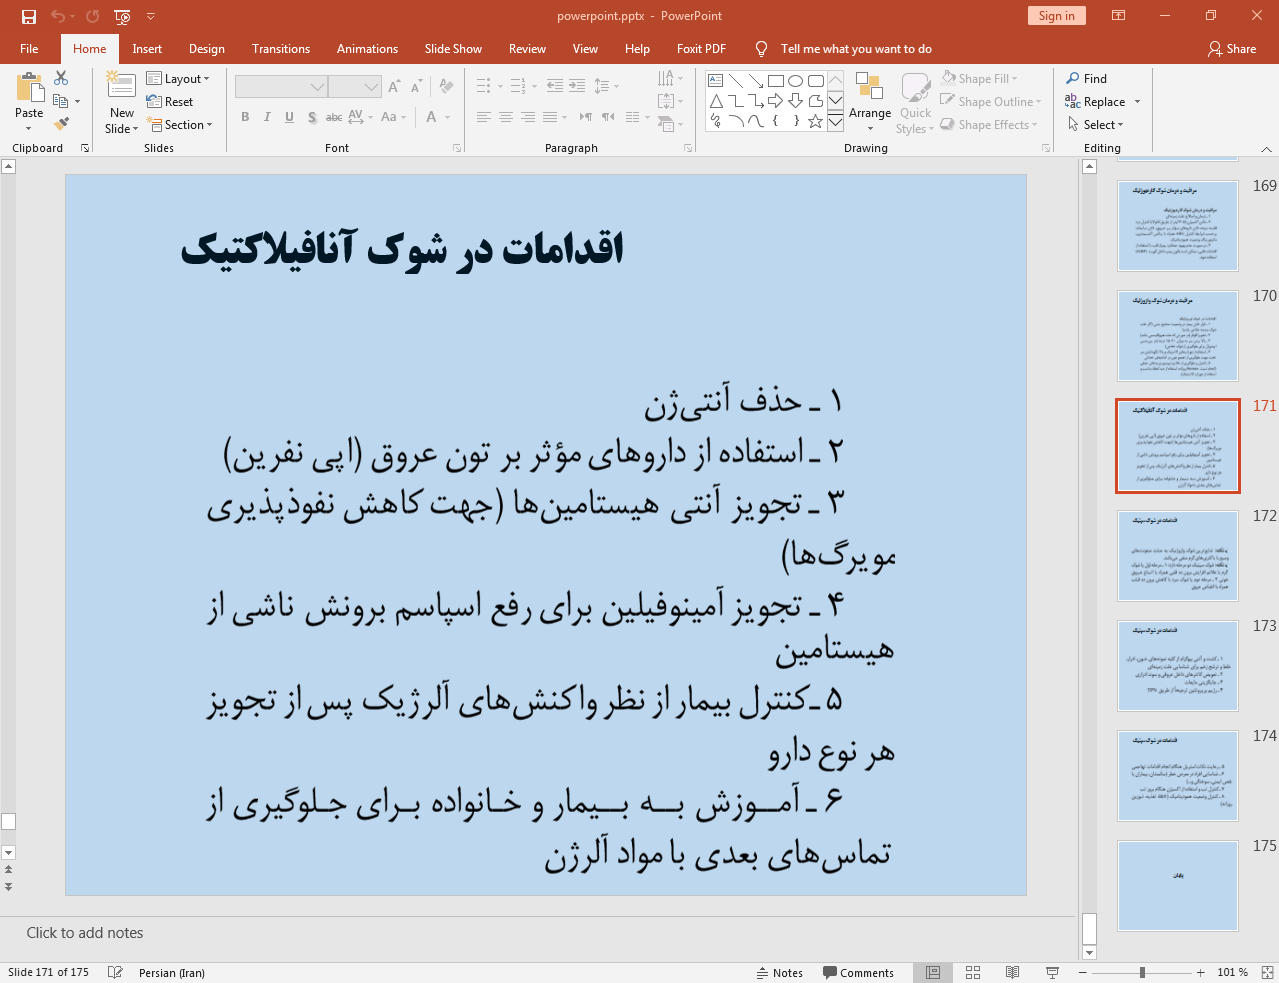Open the Insert tab
This screenshot has width=1279, height=983.
147,48
